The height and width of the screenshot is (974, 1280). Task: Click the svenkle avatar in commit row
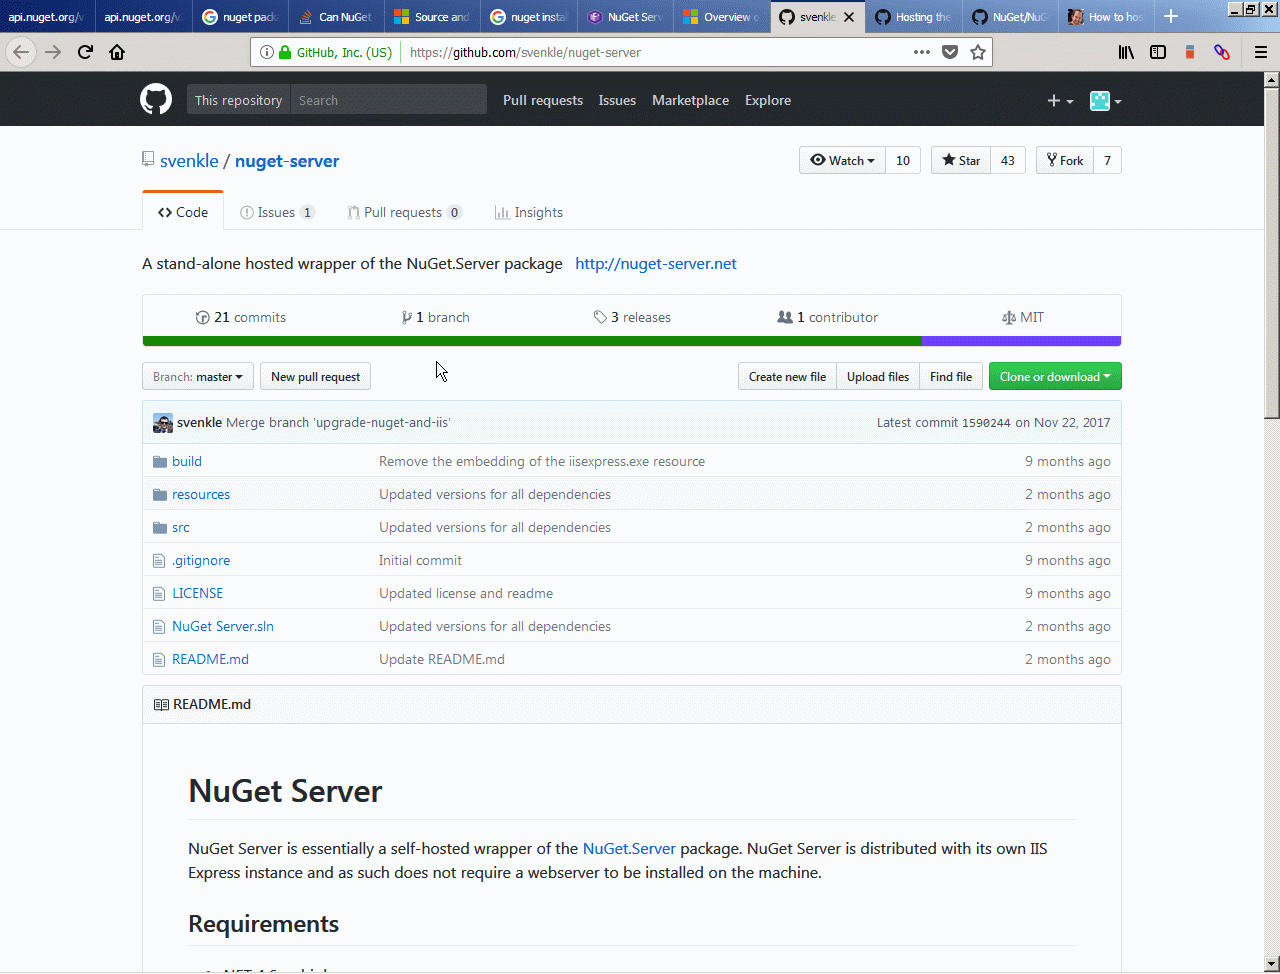point(163,423)
